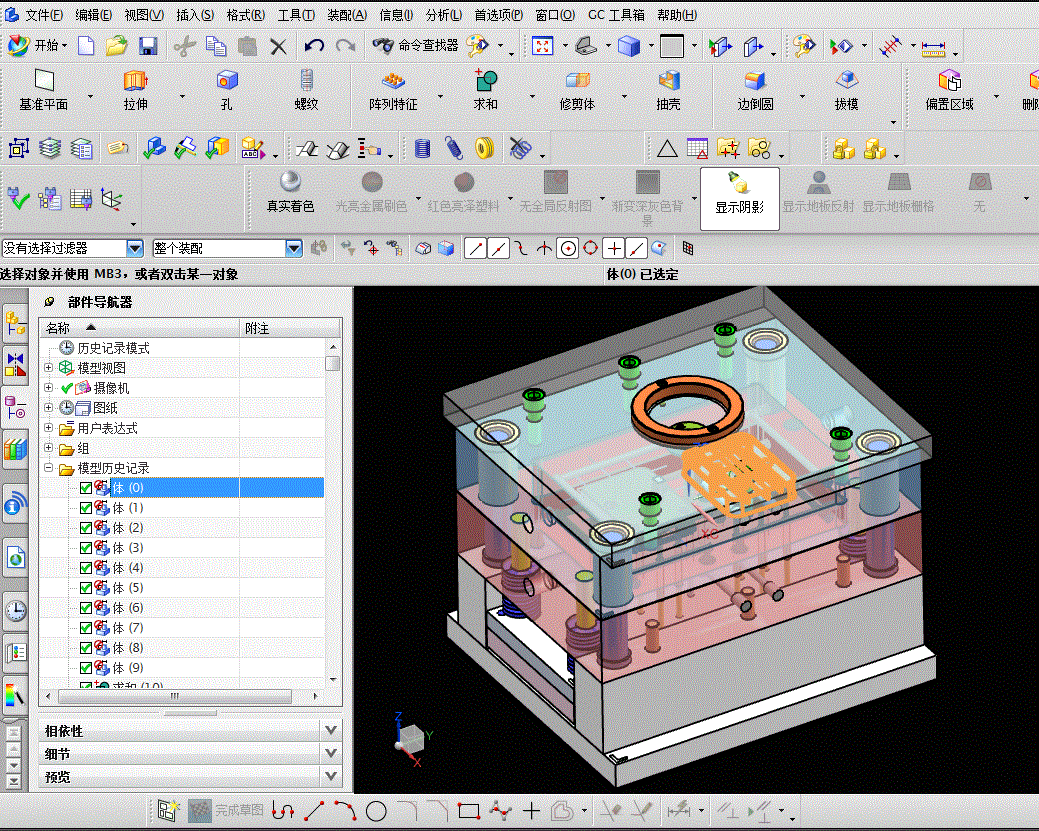The height and width of the screenshot is (831, 1039).
Task: Click the cut scissors icon
Action: click(185, 46)
